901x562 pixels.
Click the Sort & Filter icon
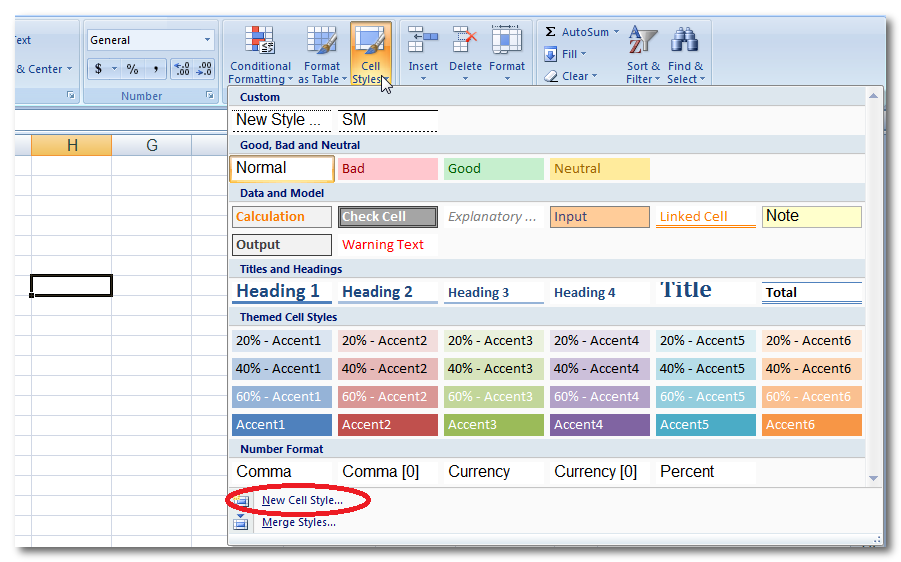point(643,42)
